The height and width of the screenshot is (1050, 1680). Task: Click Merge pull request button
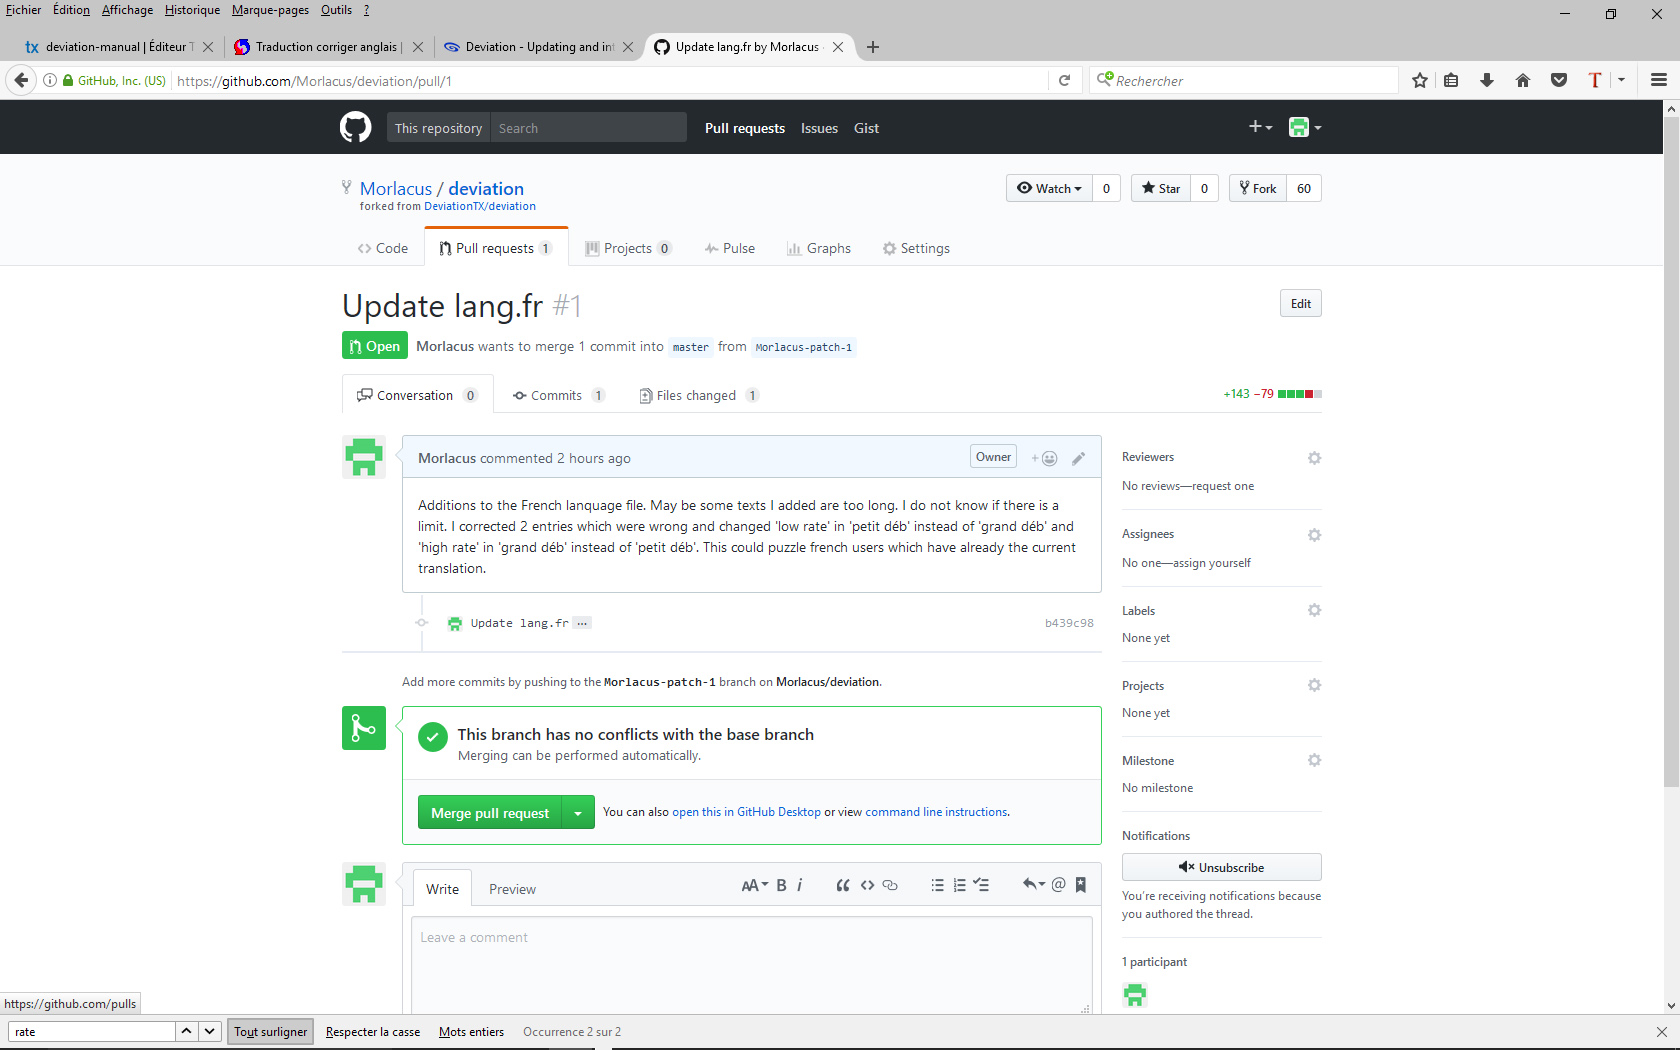pos(490,813)
